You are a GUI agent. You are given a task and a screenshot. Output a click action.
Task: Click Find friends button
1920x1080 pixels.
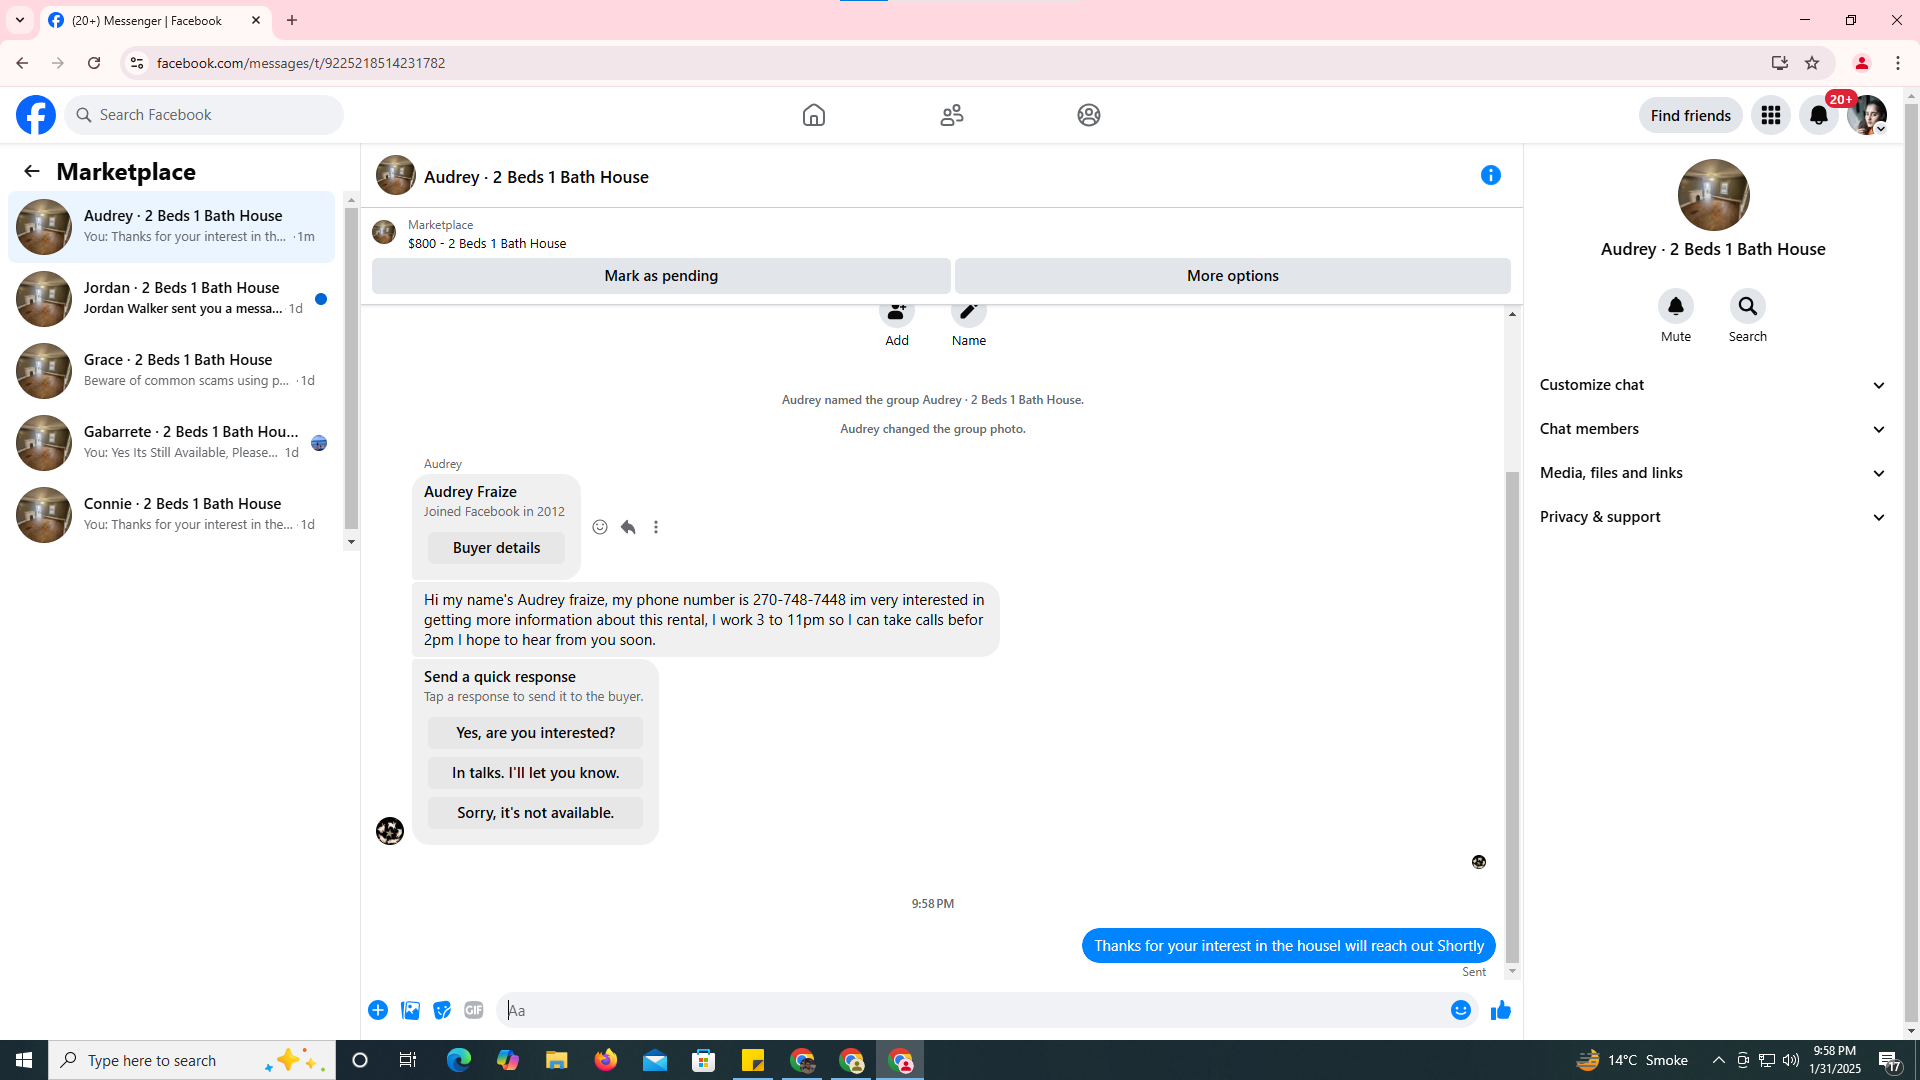1691,115
